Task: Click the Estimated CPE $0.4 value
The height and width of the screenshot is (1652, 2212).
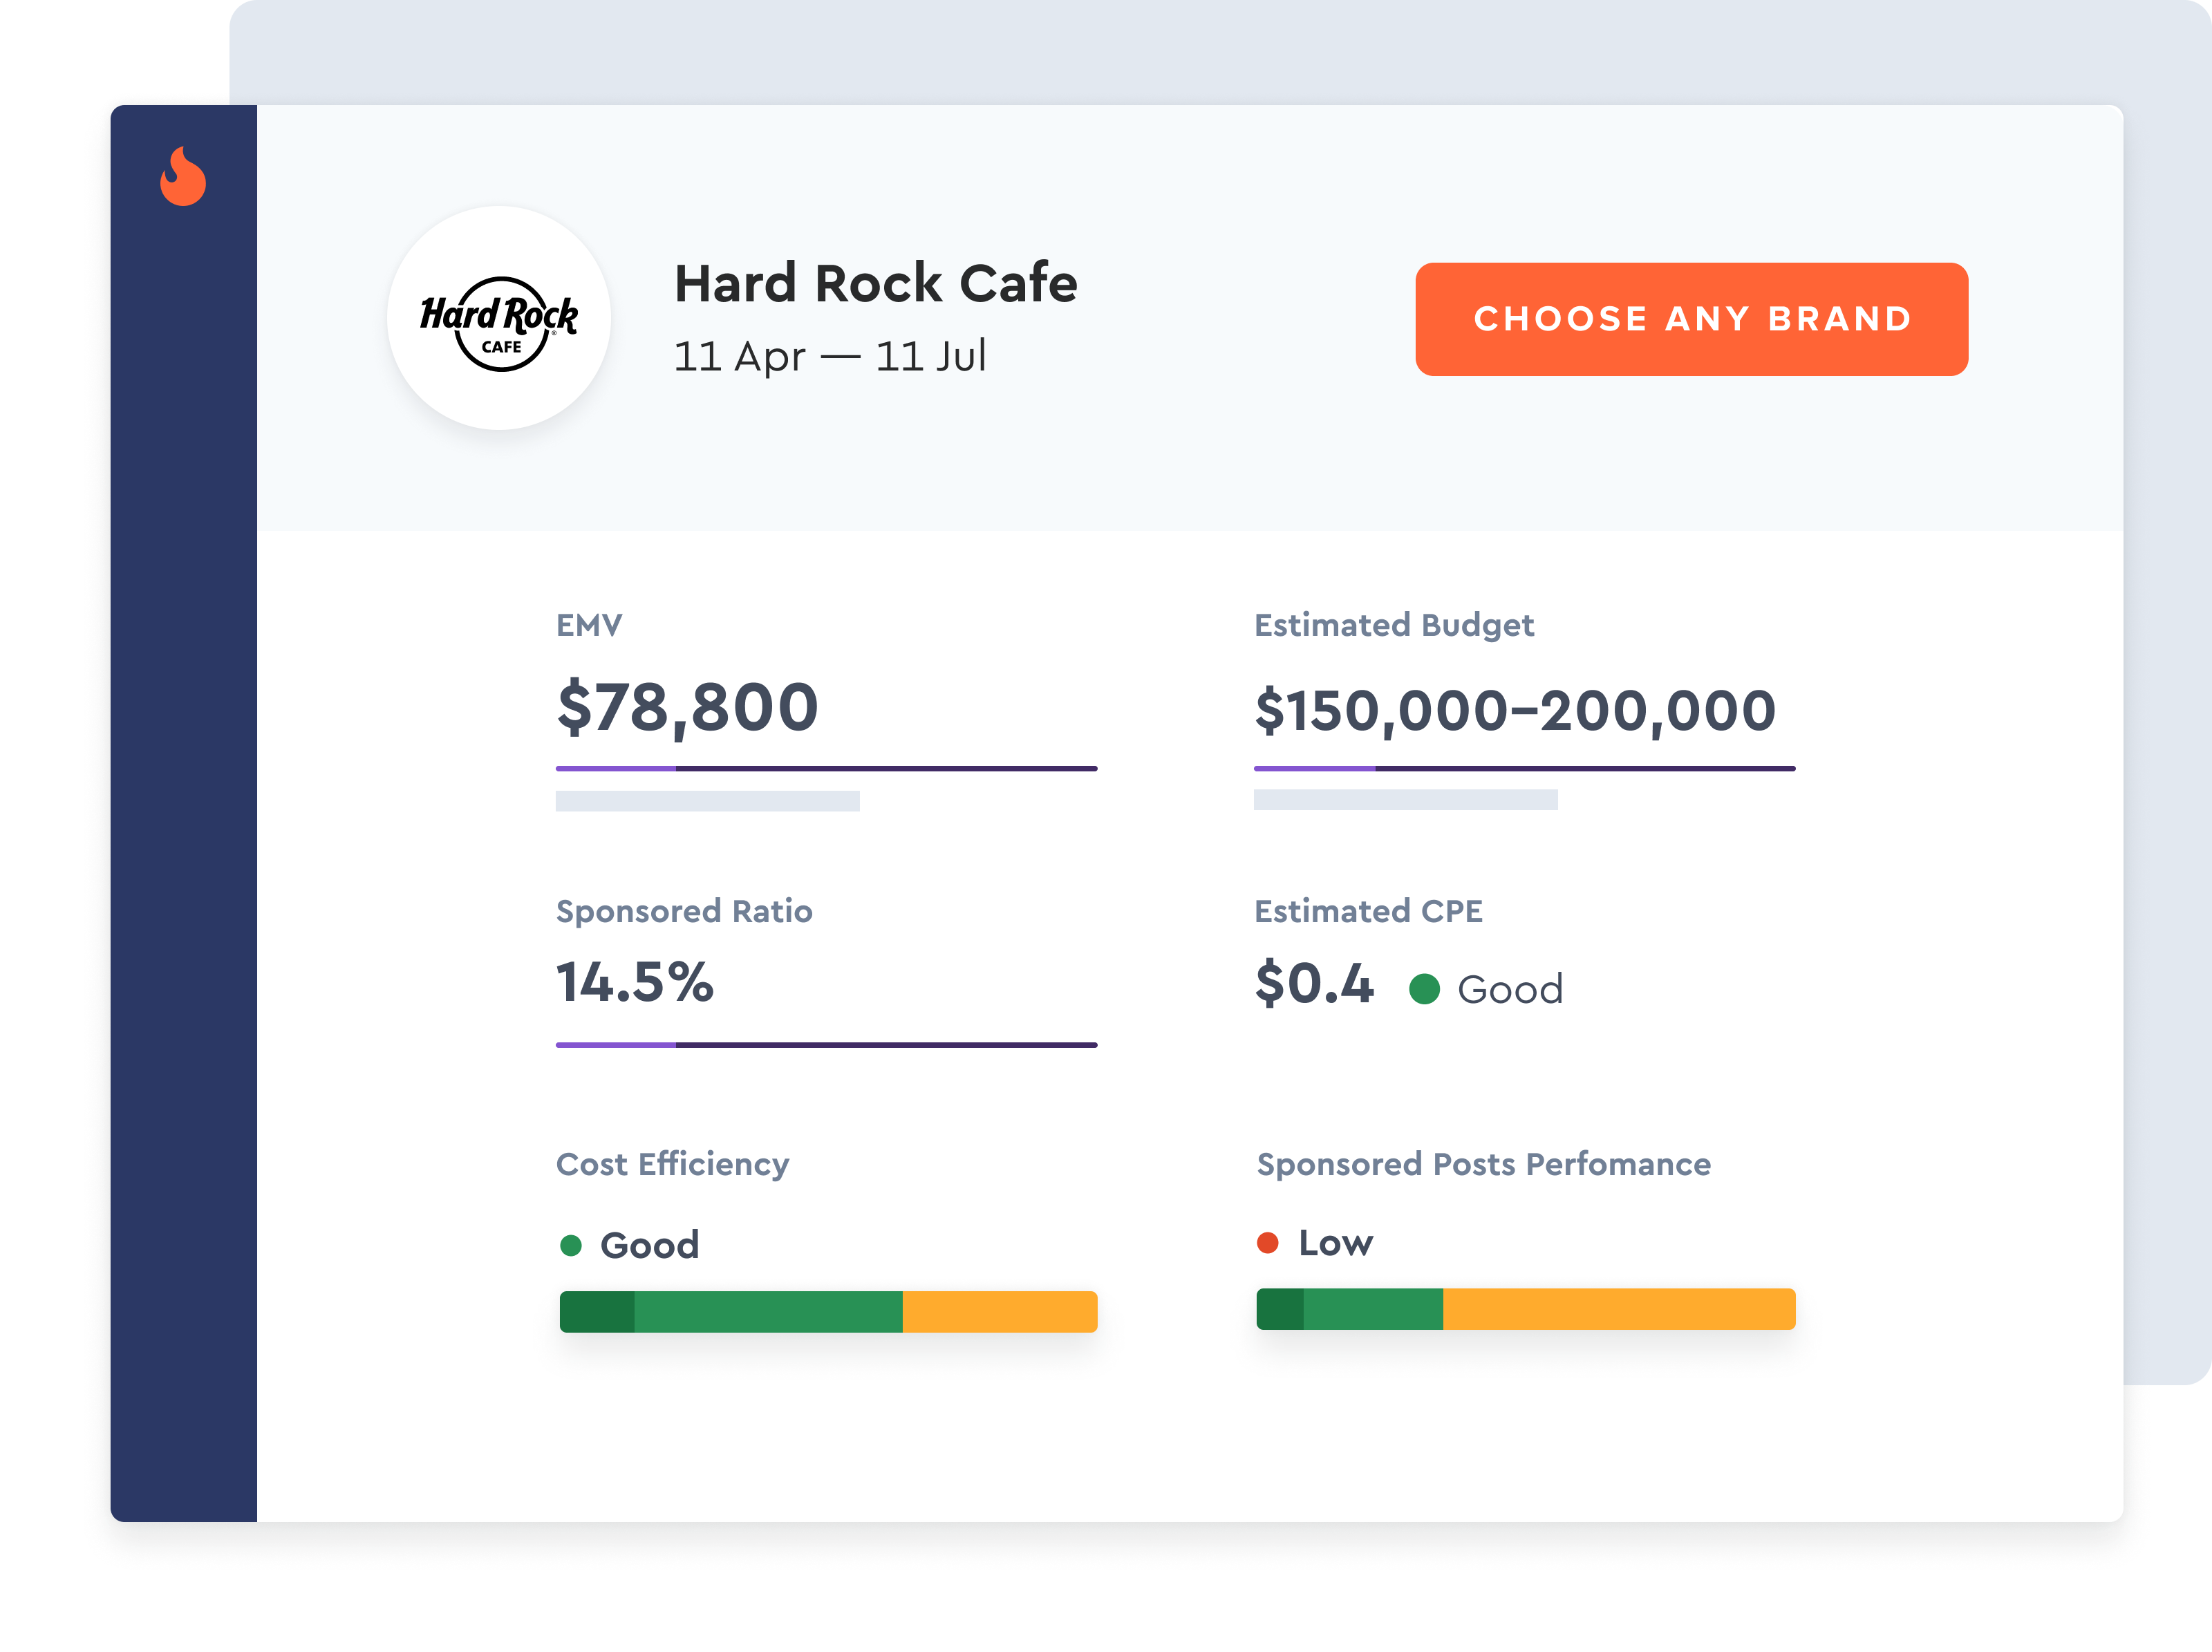Action: click(1314, 983)
